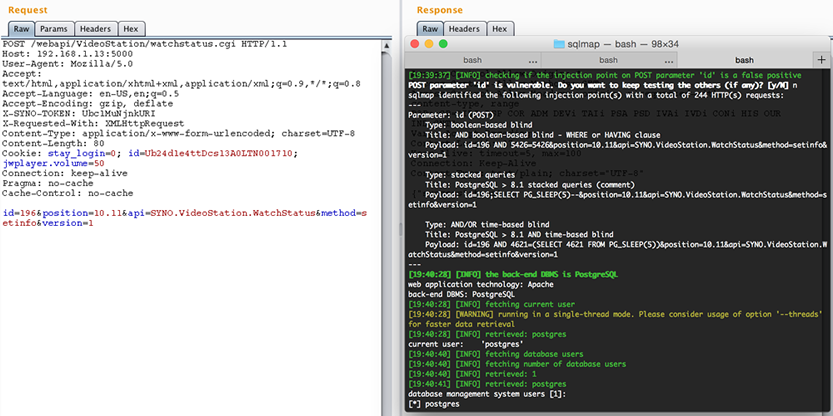Screen dimensions: 833x416
Task: Click '[INFO] retrieved: 1' terminal line
Action: pyautogui.click(x=474, y=374)
